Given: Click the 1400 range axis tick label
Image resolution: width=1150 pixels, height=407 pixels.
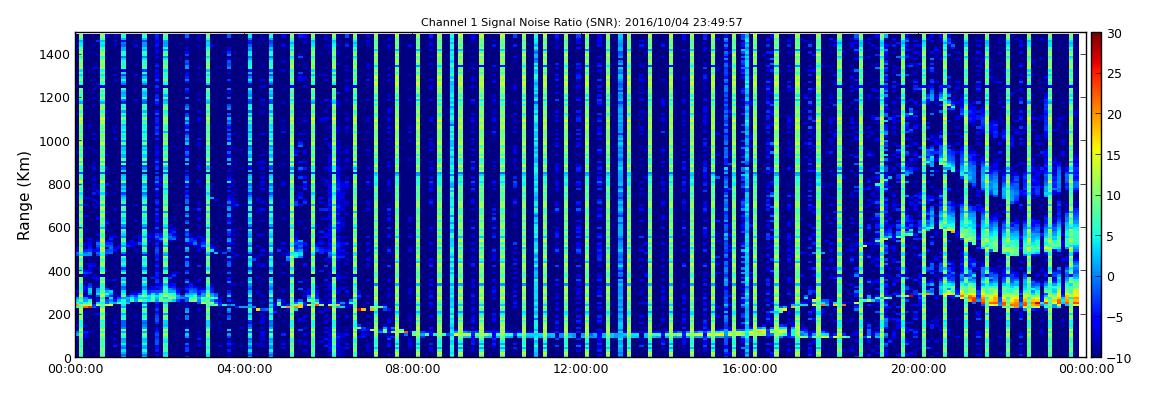Looking at the screenshot, I should coord(56,54).
